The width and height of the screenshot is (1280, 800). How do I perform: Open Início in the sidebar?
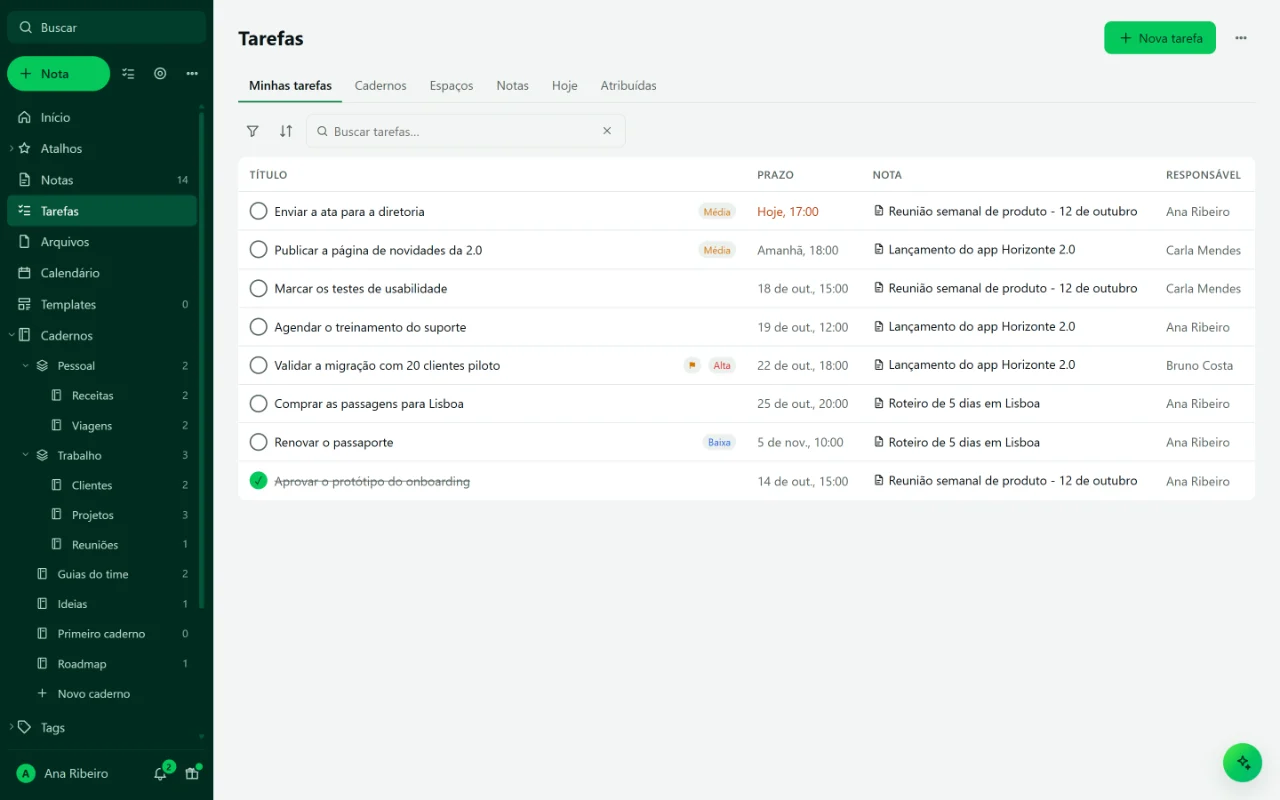pos(102,117)
